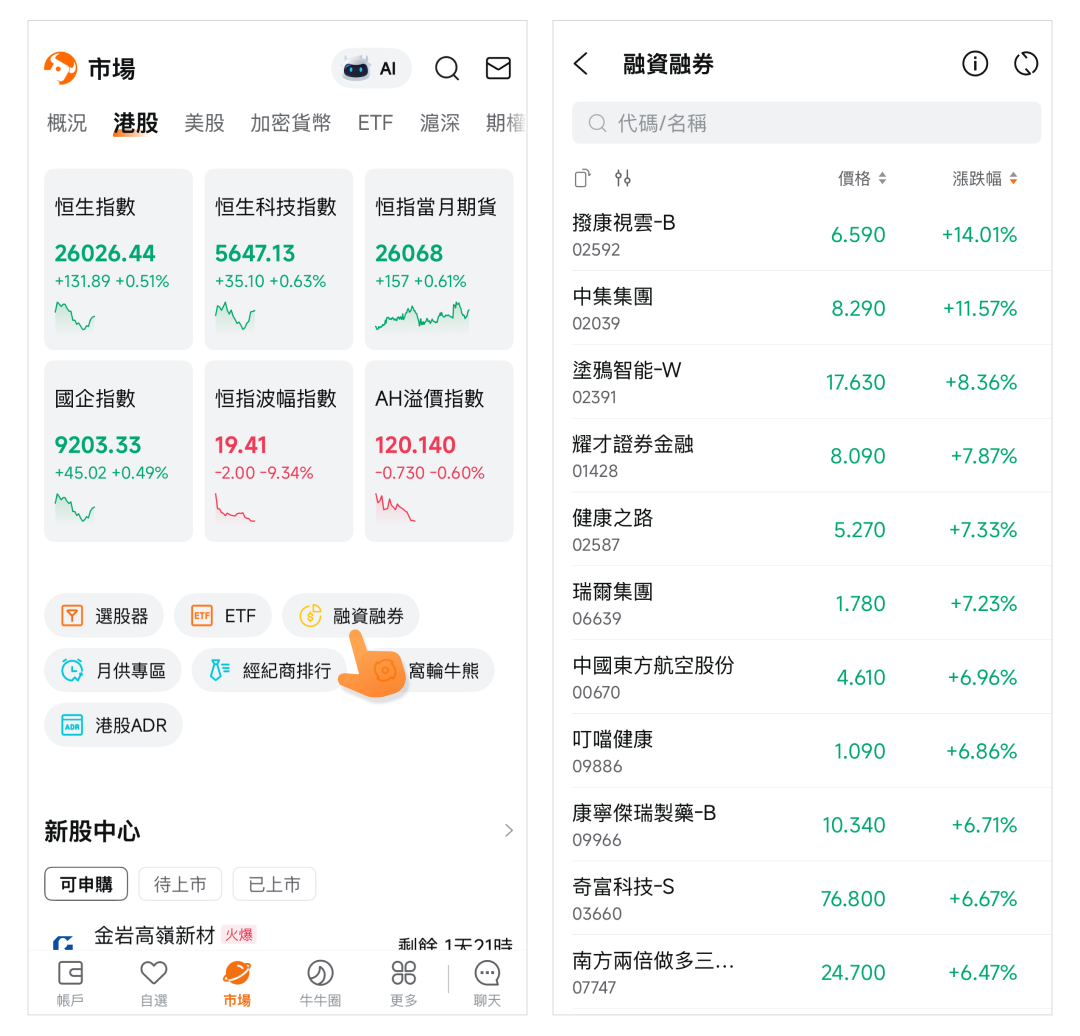
Task: Sort list by 價格 column
Action: click(861, 179)
